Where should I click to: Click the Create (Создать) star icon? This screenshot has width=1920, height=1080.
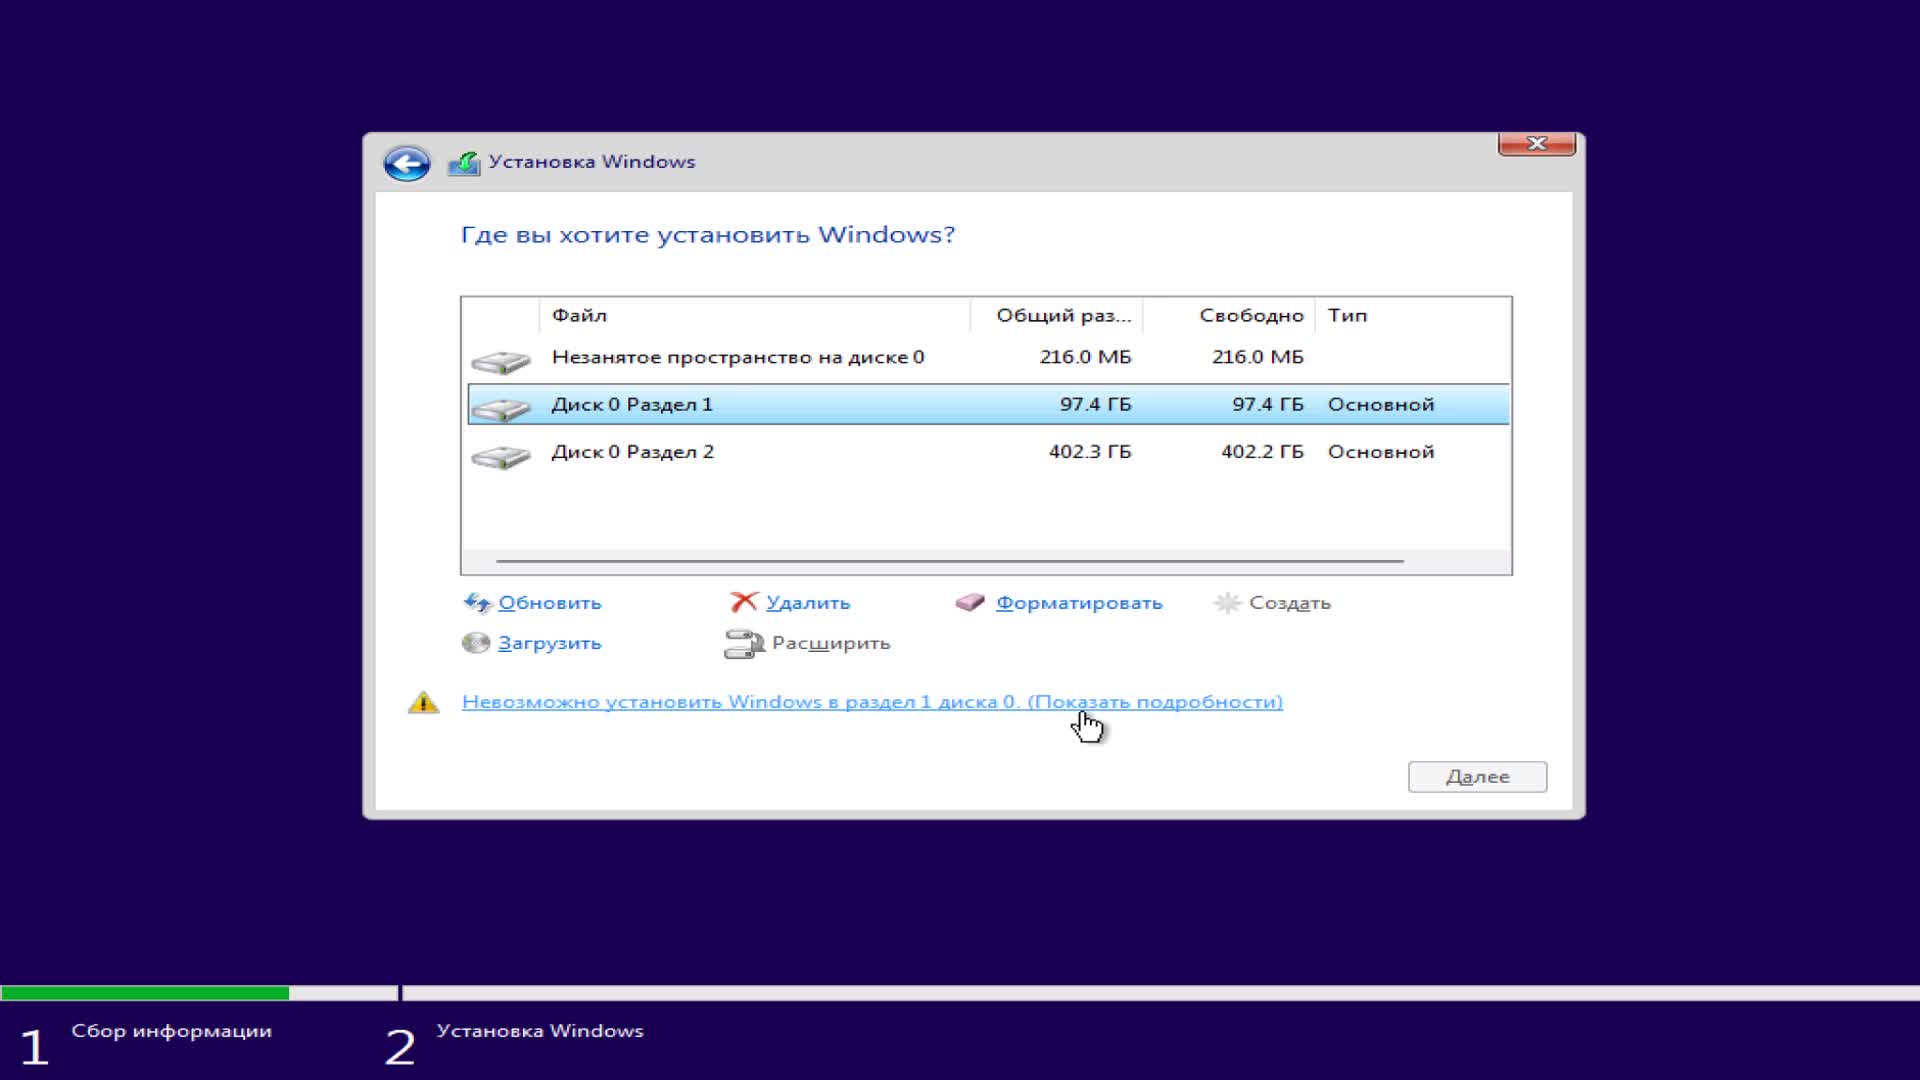pos(1227,603)
